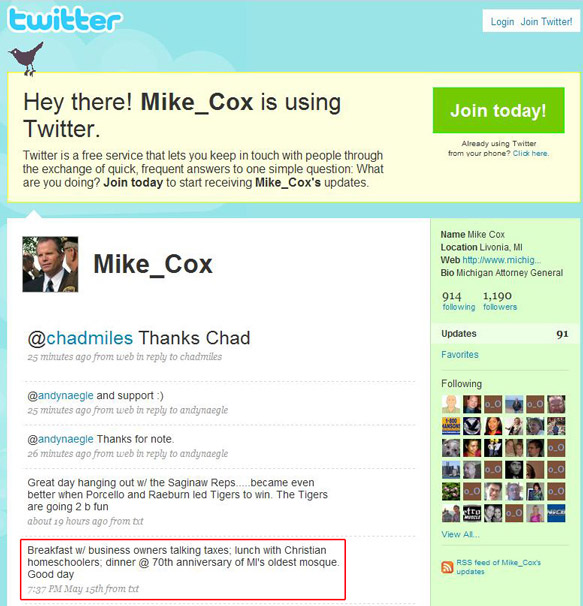Open the white dog avatar in Following

pyautogui.click(x=451, y=448)
